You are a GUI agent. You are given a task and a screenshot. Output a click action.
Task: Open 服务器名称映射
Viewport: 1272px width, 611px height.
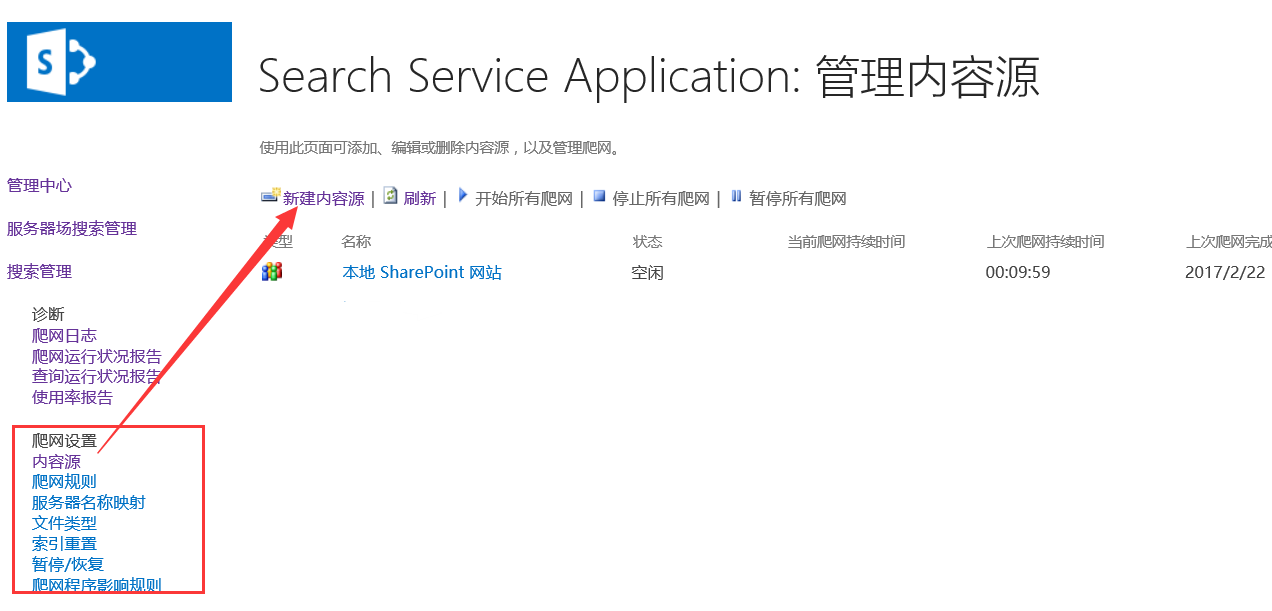click(x=89, y=502)
